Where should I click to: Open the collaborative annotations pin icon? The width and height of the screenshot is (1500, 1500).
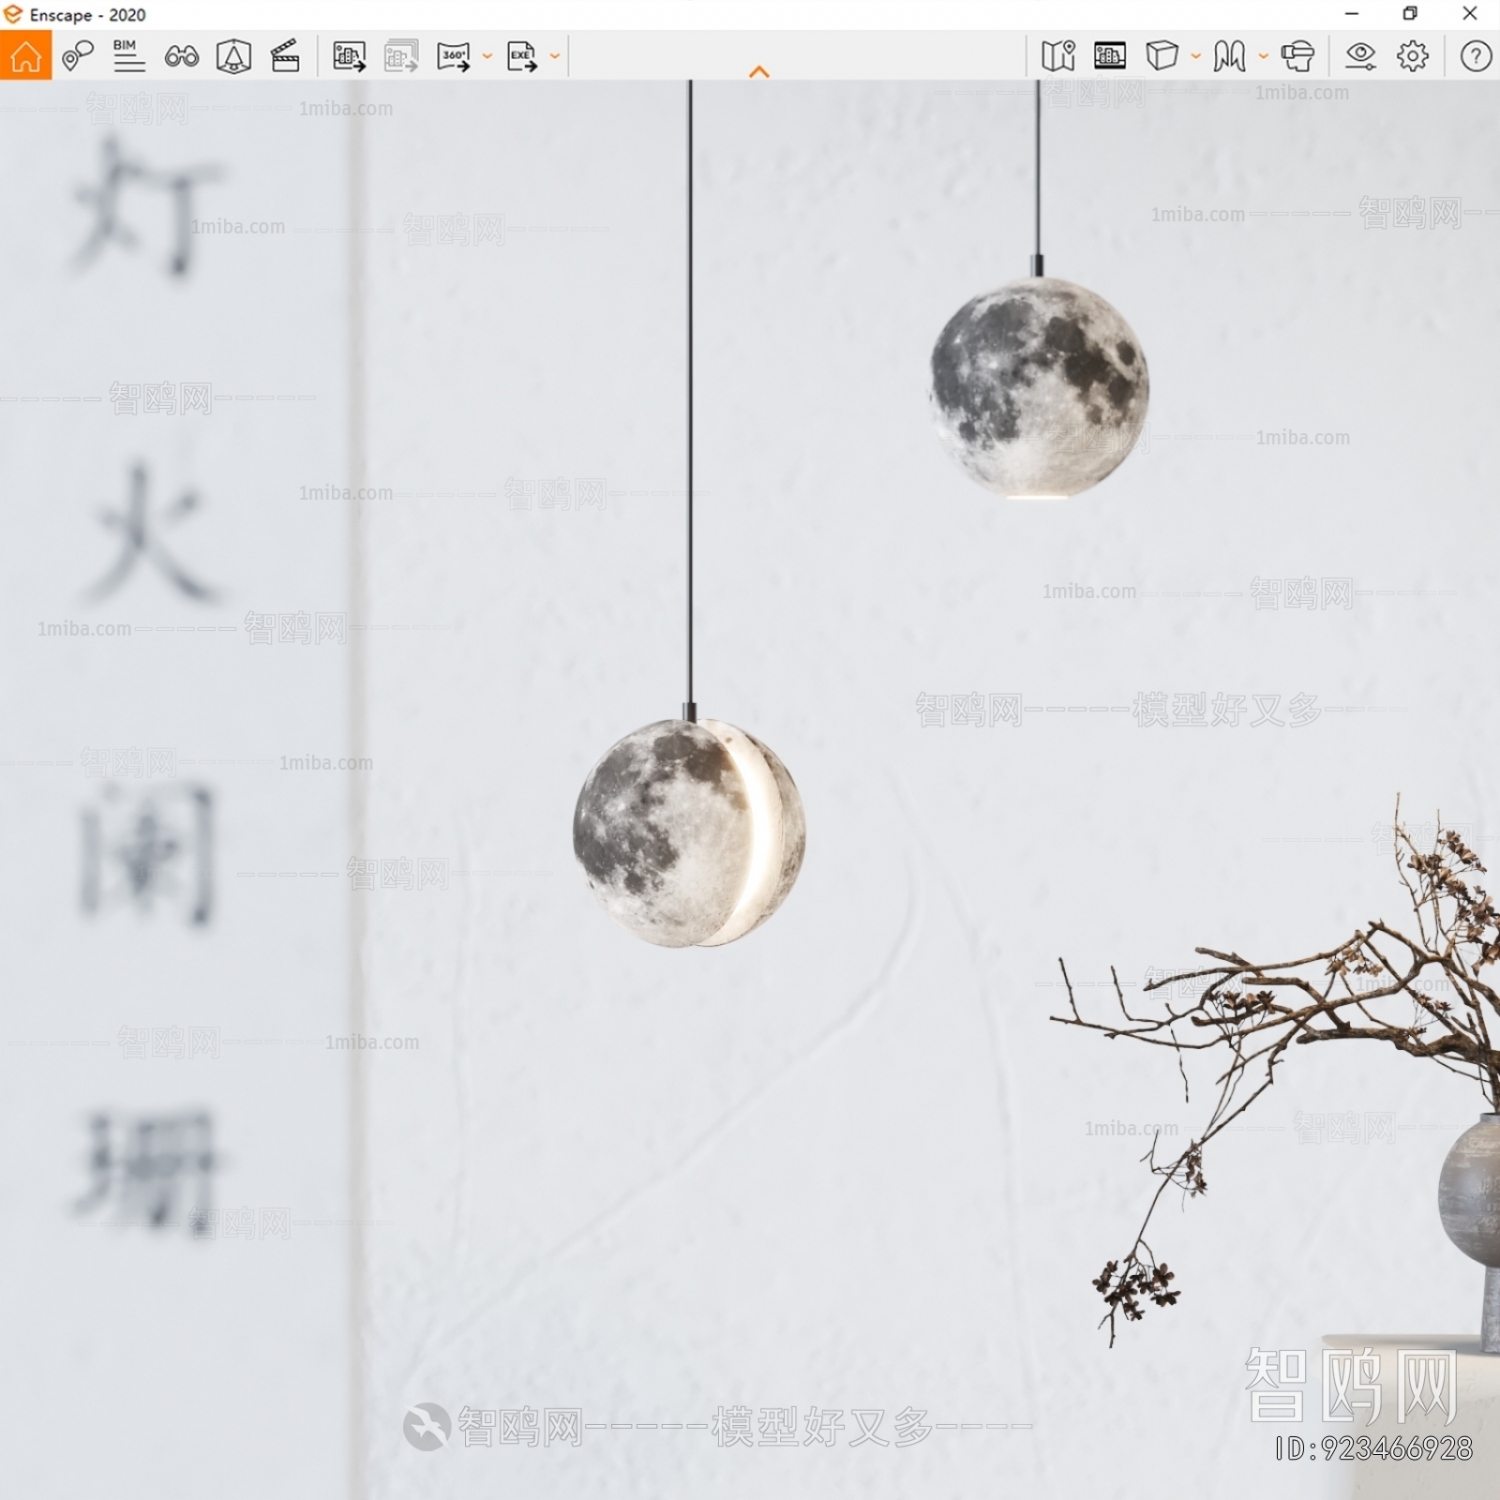77,55
